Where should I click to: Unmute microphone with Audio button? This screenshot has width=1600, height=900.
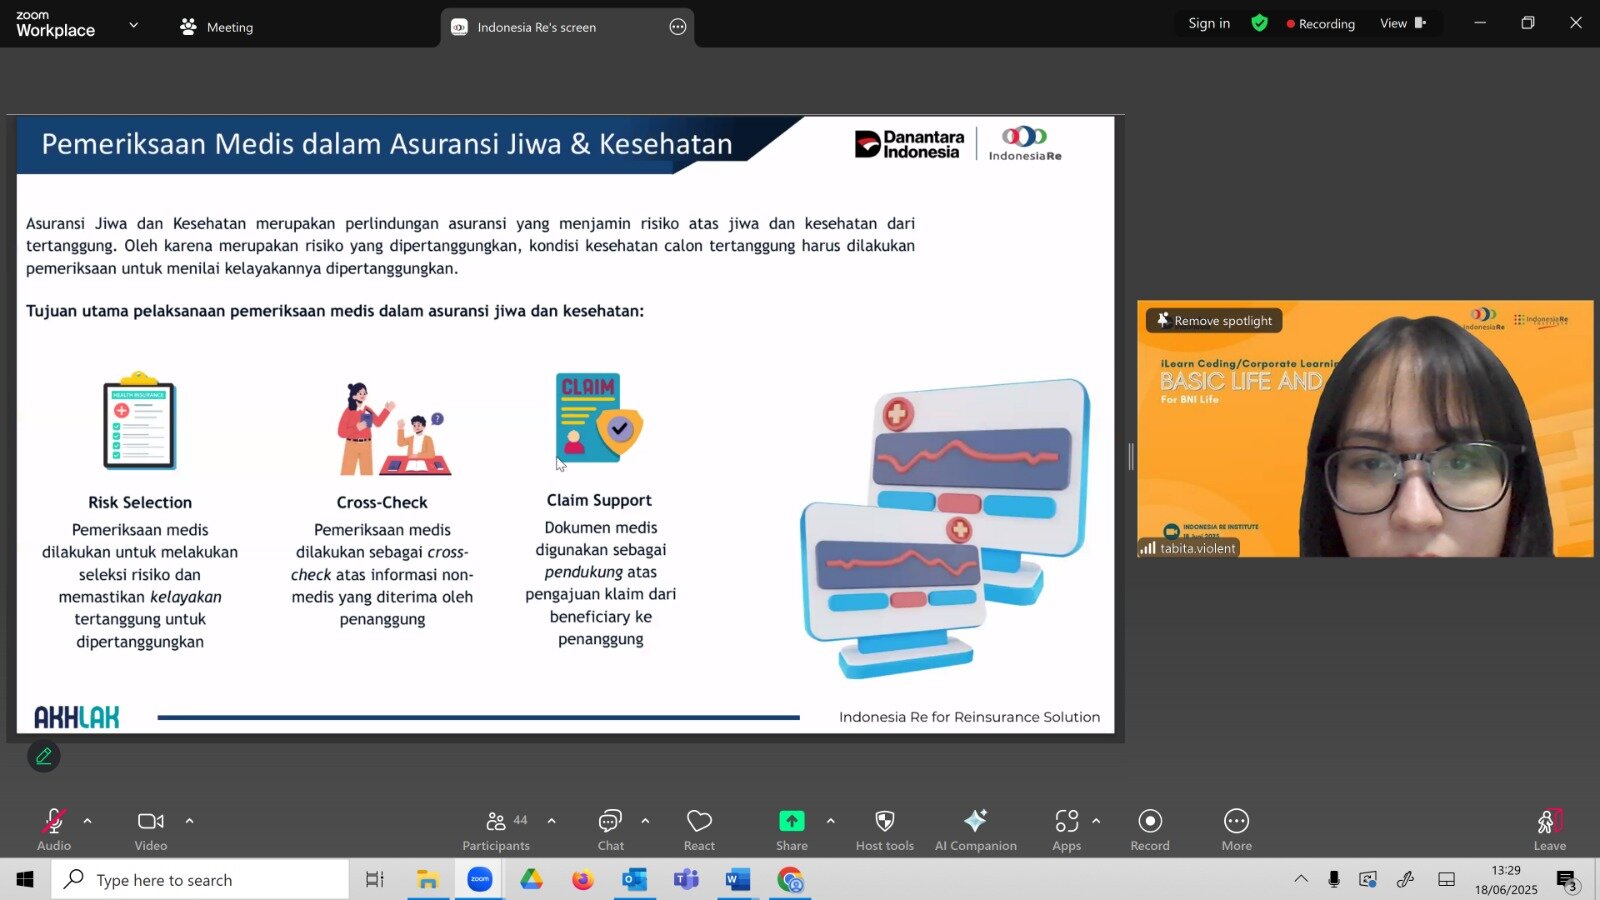tap(54, 830)
